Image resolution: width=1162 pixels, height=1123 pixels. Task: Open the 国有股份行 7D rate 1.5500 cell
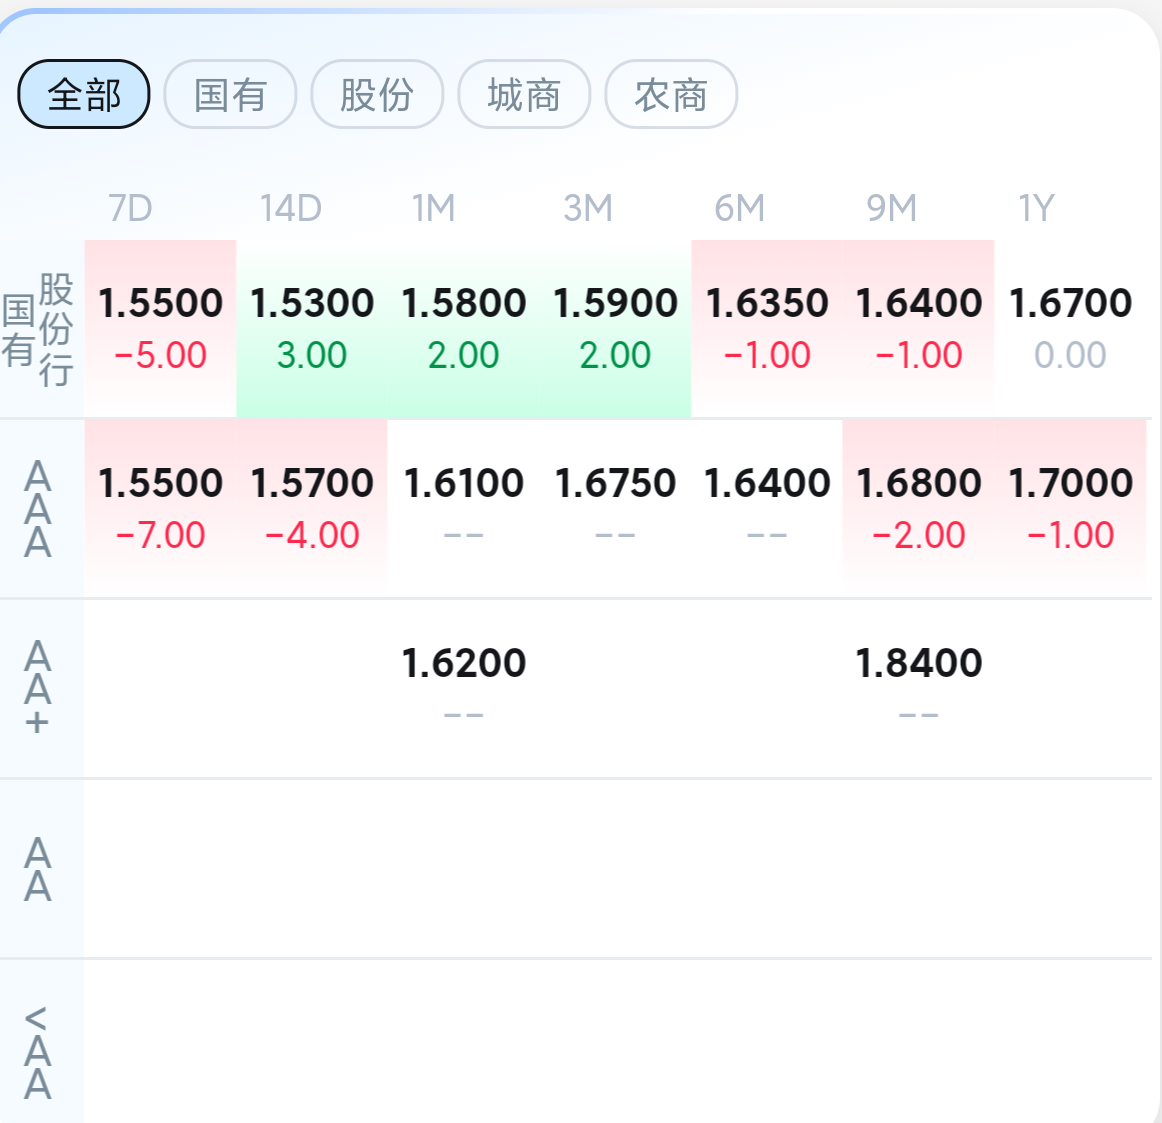[160, 328]
